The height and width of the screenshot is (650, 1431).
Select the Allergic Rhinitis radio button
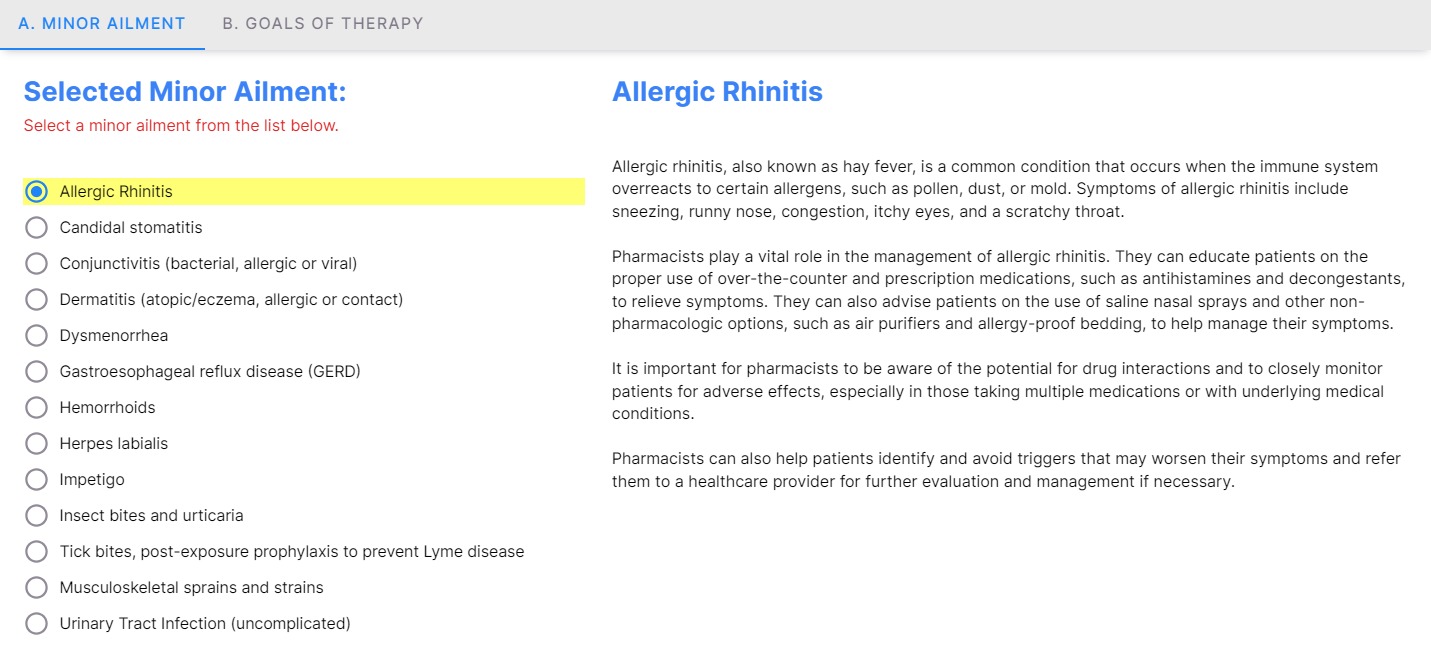pyautogui.click(x=37, y=191)
